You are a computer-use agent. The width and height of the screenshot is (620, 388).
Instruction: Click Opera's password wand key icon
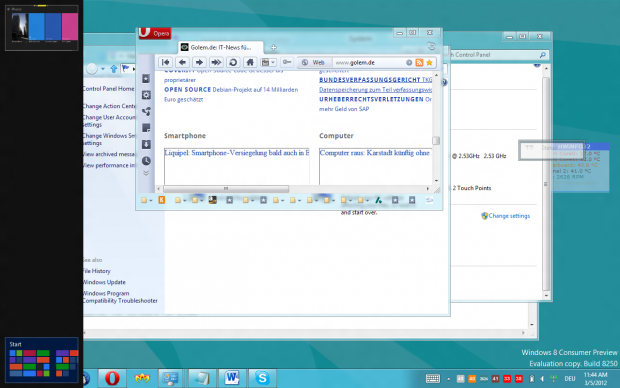[287, 62]
